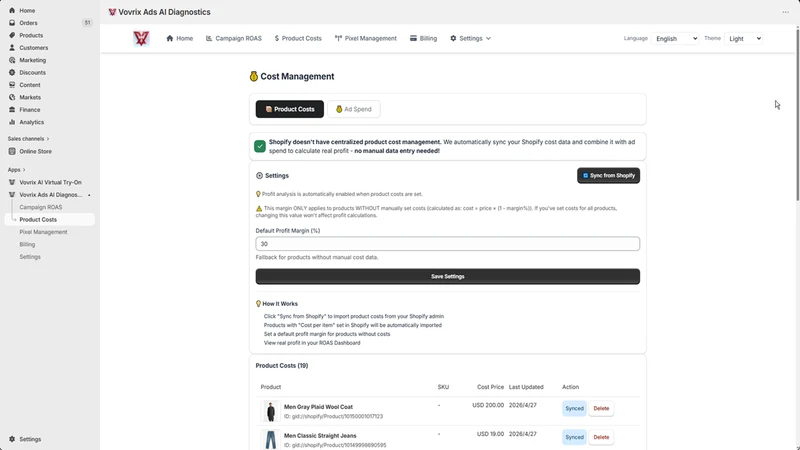800x450 pixels.
Task: Open Discounts icon in sidebar
Action: click(12, 72)
